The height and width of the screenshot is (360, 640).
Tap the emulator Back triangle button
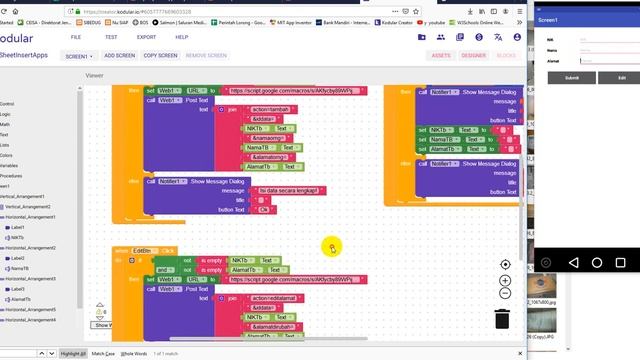tap(573, 262)
